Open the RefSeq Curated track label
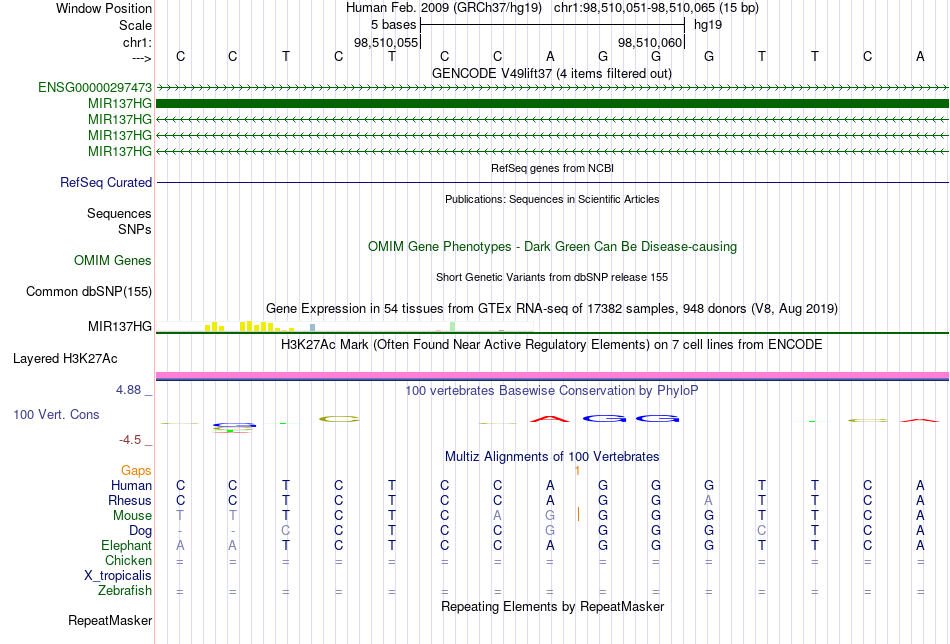Screen dimensions: 950x644 click(x=106, y=182)
